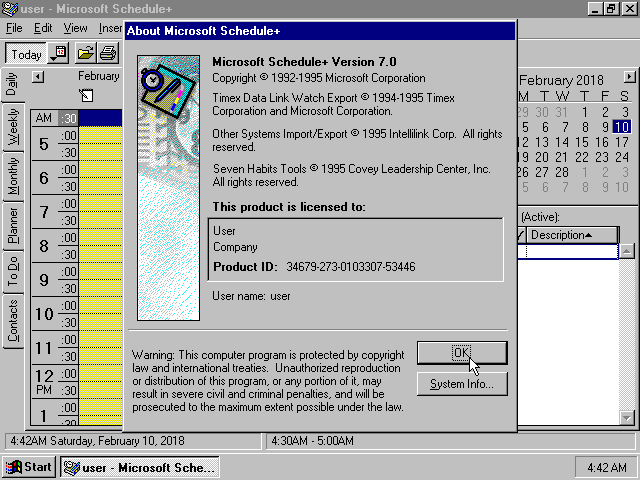Image resolution: width=640 pixels, height=480 pixels.
Task: Click the previous day arrow beside February
Action: [x=38, y=76]
